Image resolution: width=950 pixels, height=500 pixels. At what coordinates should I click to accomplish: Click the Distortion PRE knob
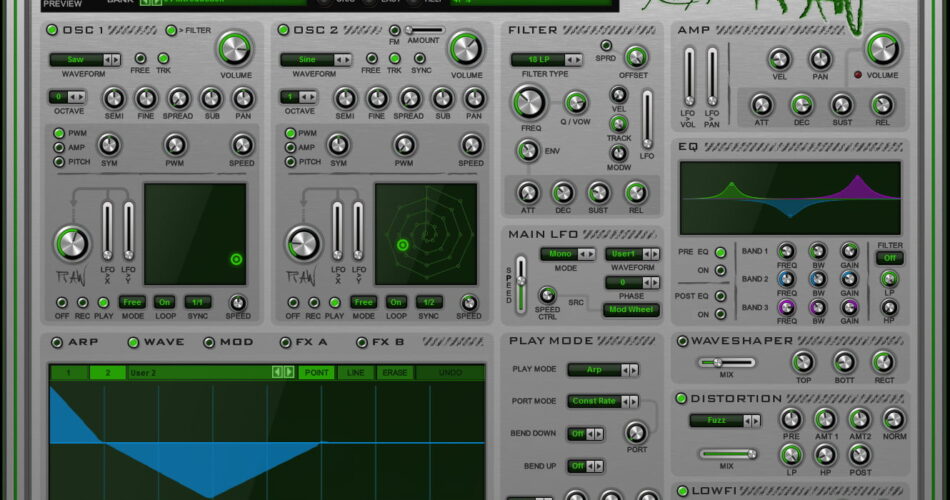(791, 419)
